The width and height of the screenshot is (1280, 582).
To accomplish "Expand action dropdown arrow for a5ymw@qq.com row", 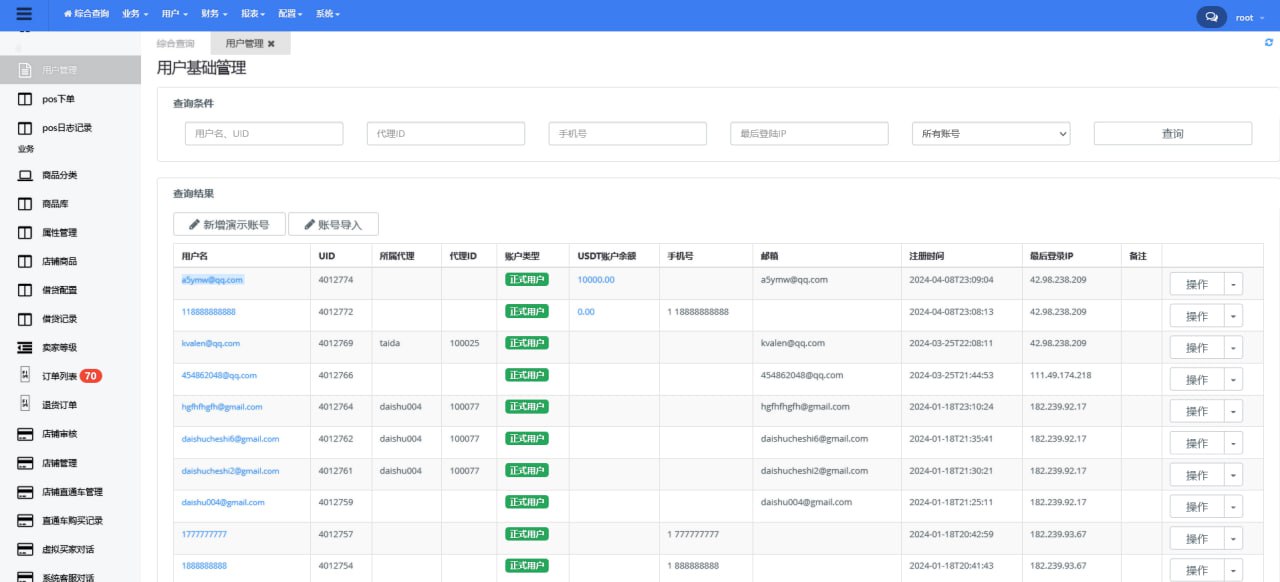I will (1233, 284).
